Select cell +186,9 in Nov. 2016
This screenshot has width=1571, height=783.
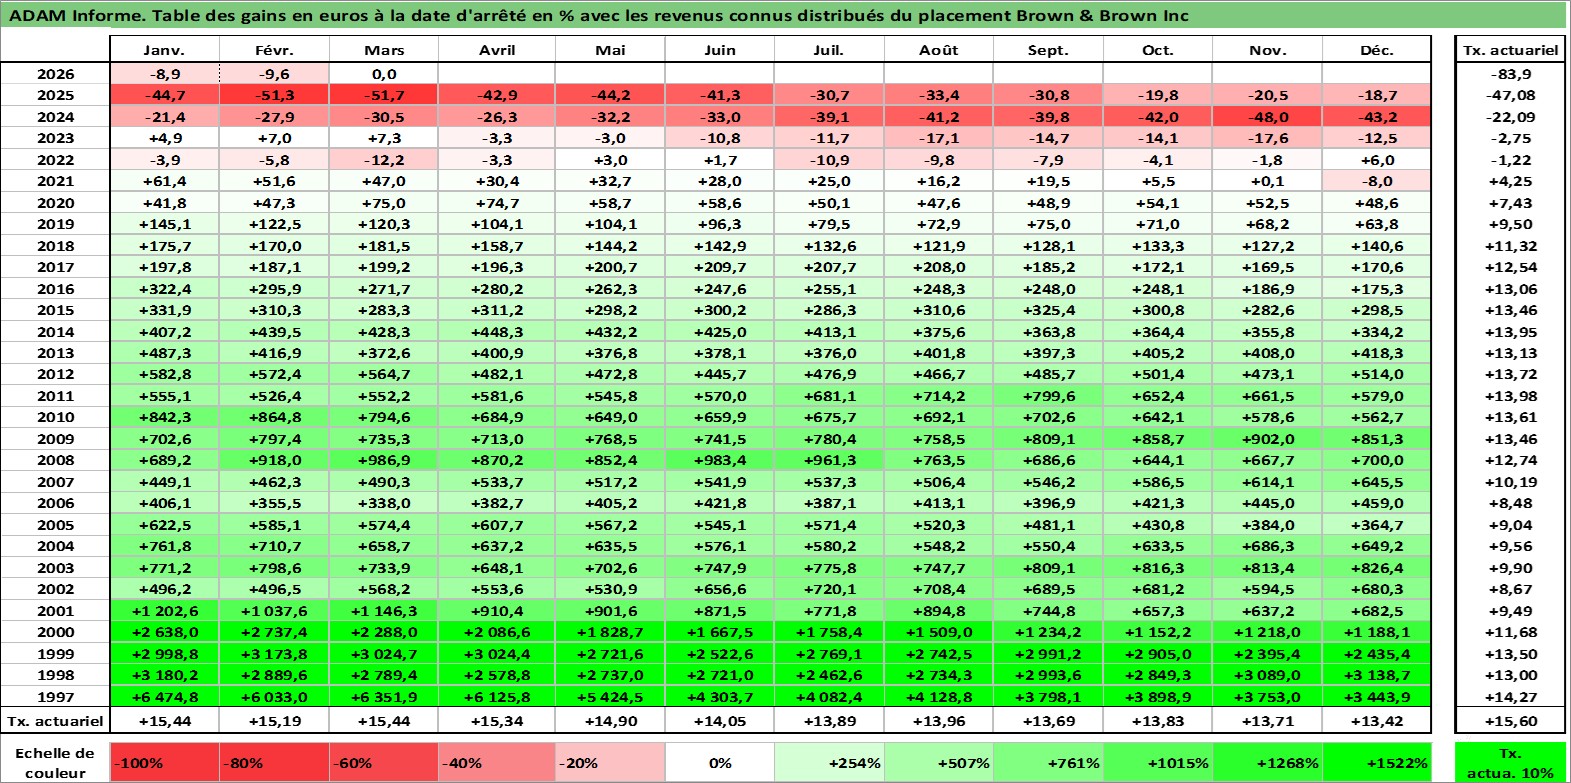point(1267,289)
